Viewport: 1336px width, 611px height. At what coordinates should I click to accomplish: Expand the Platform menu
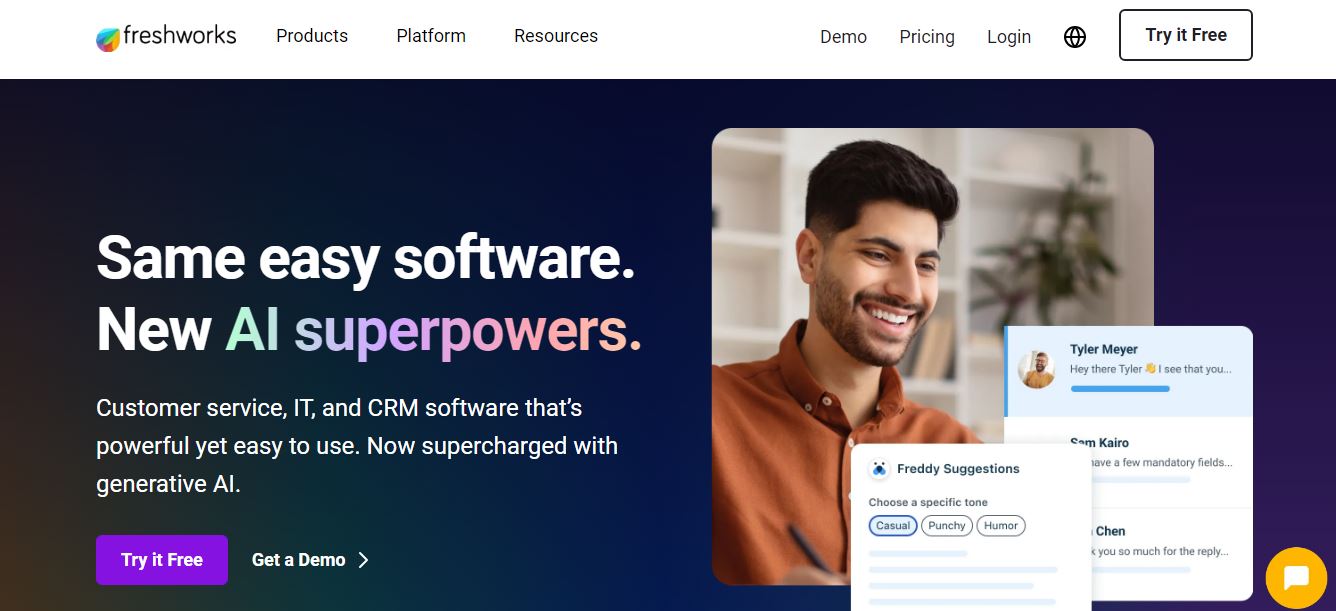pos(431,36)
